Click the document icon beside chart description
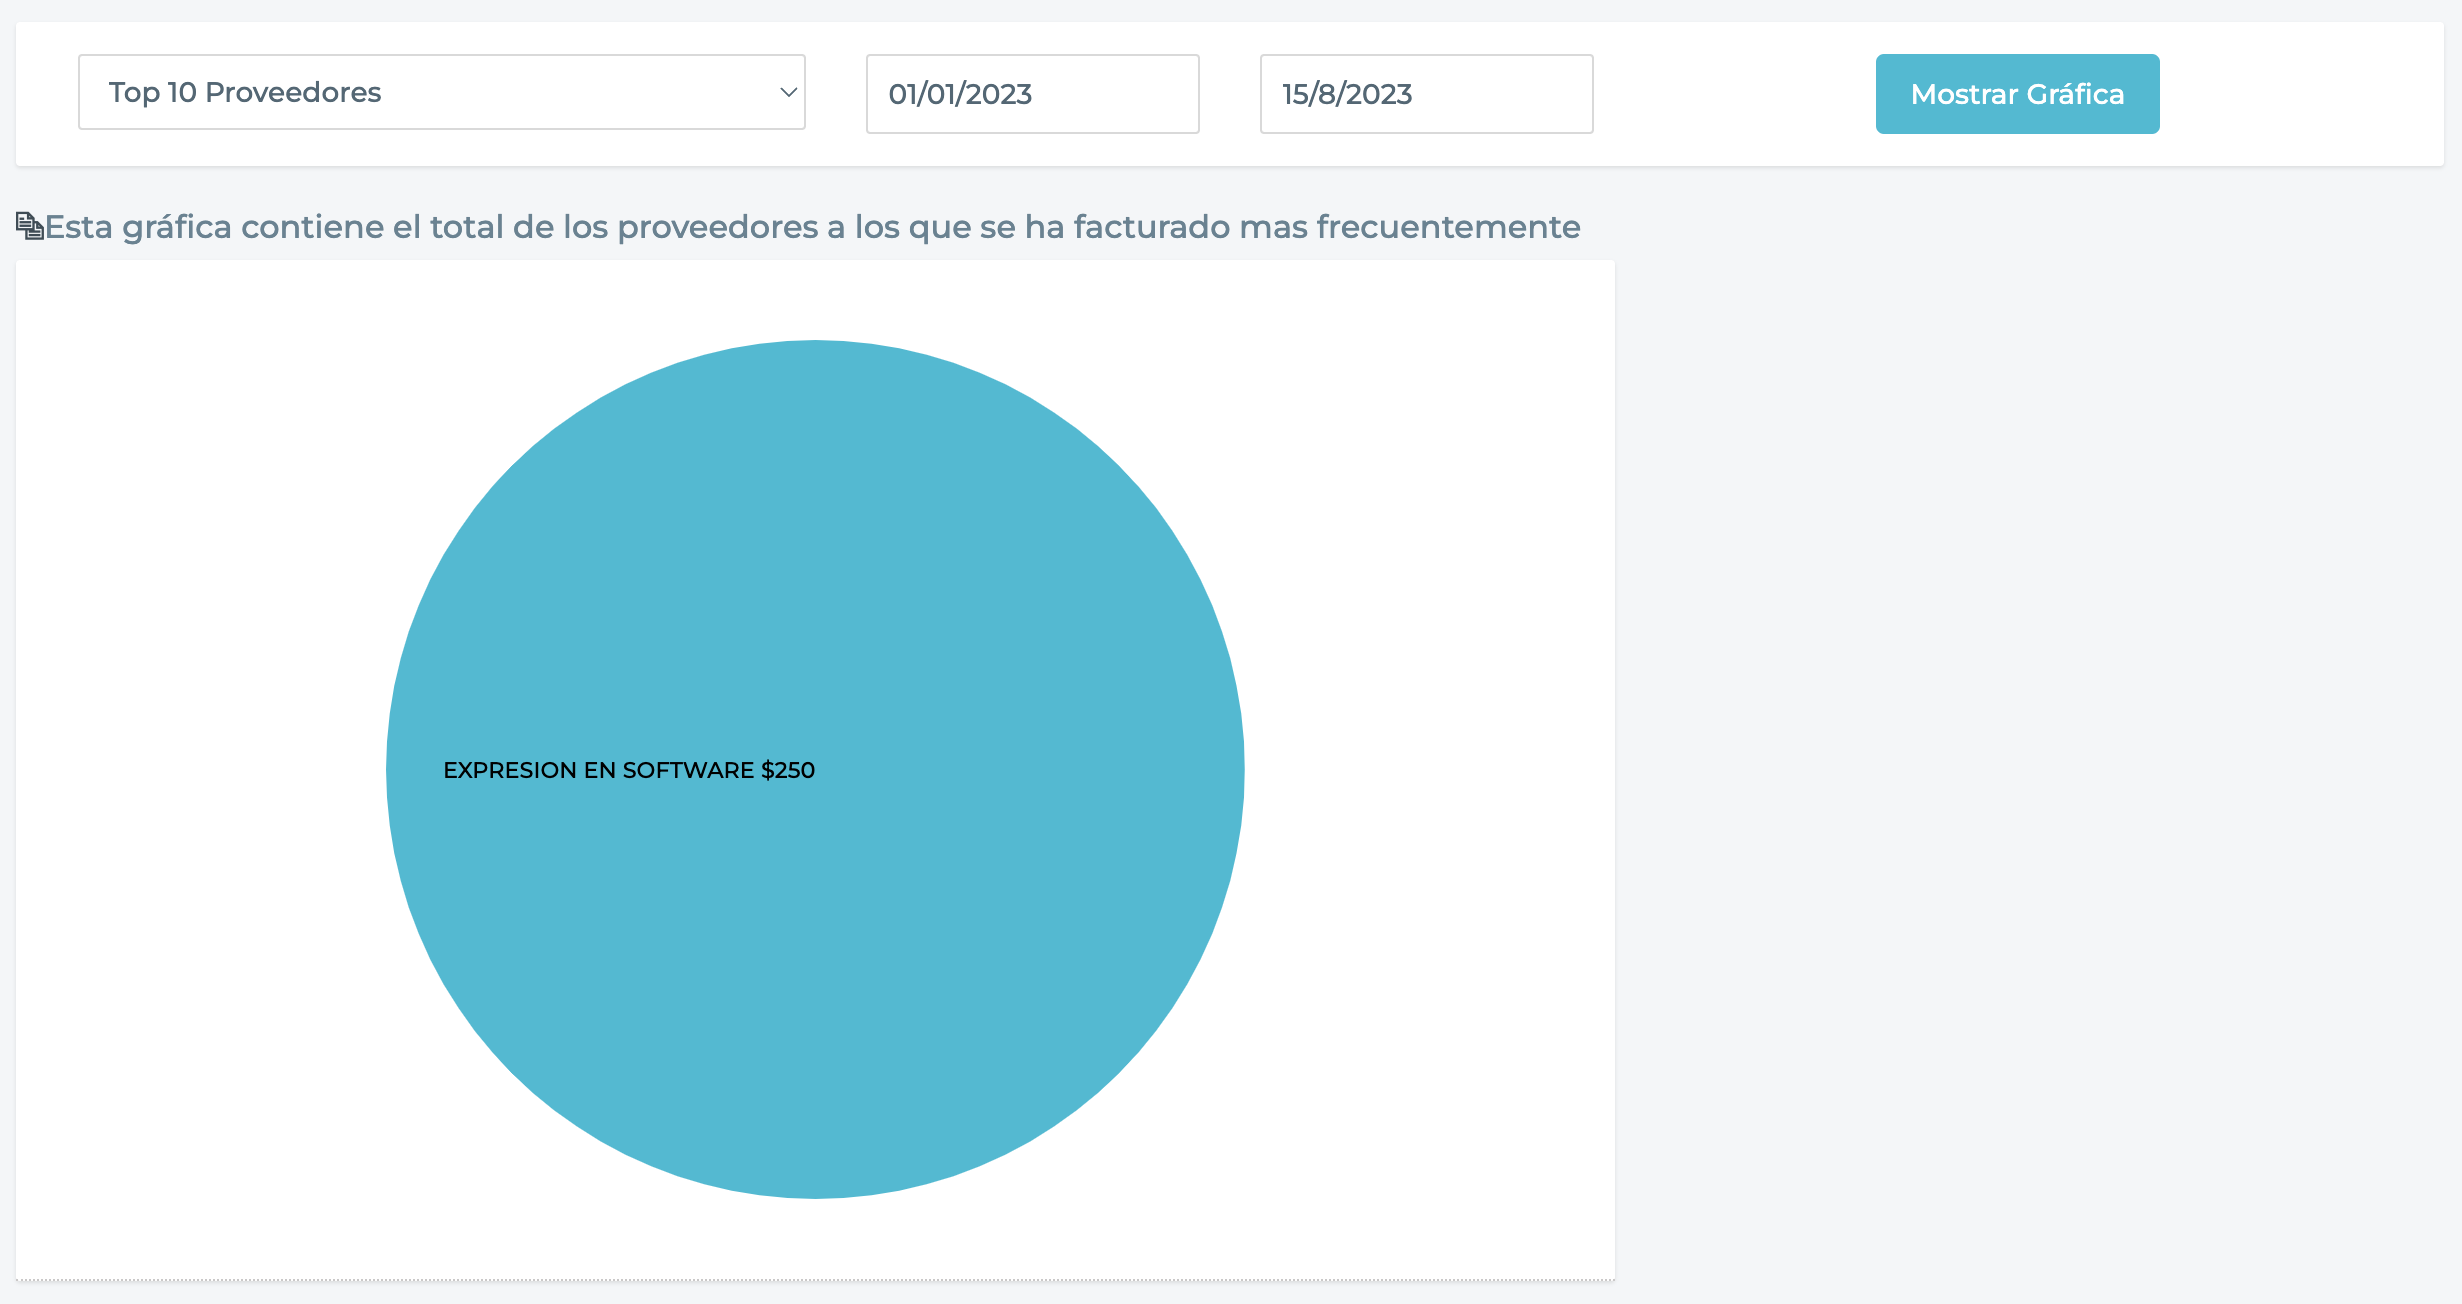The width and height of the screenshot is (2462, 1304). coord(30,226)
